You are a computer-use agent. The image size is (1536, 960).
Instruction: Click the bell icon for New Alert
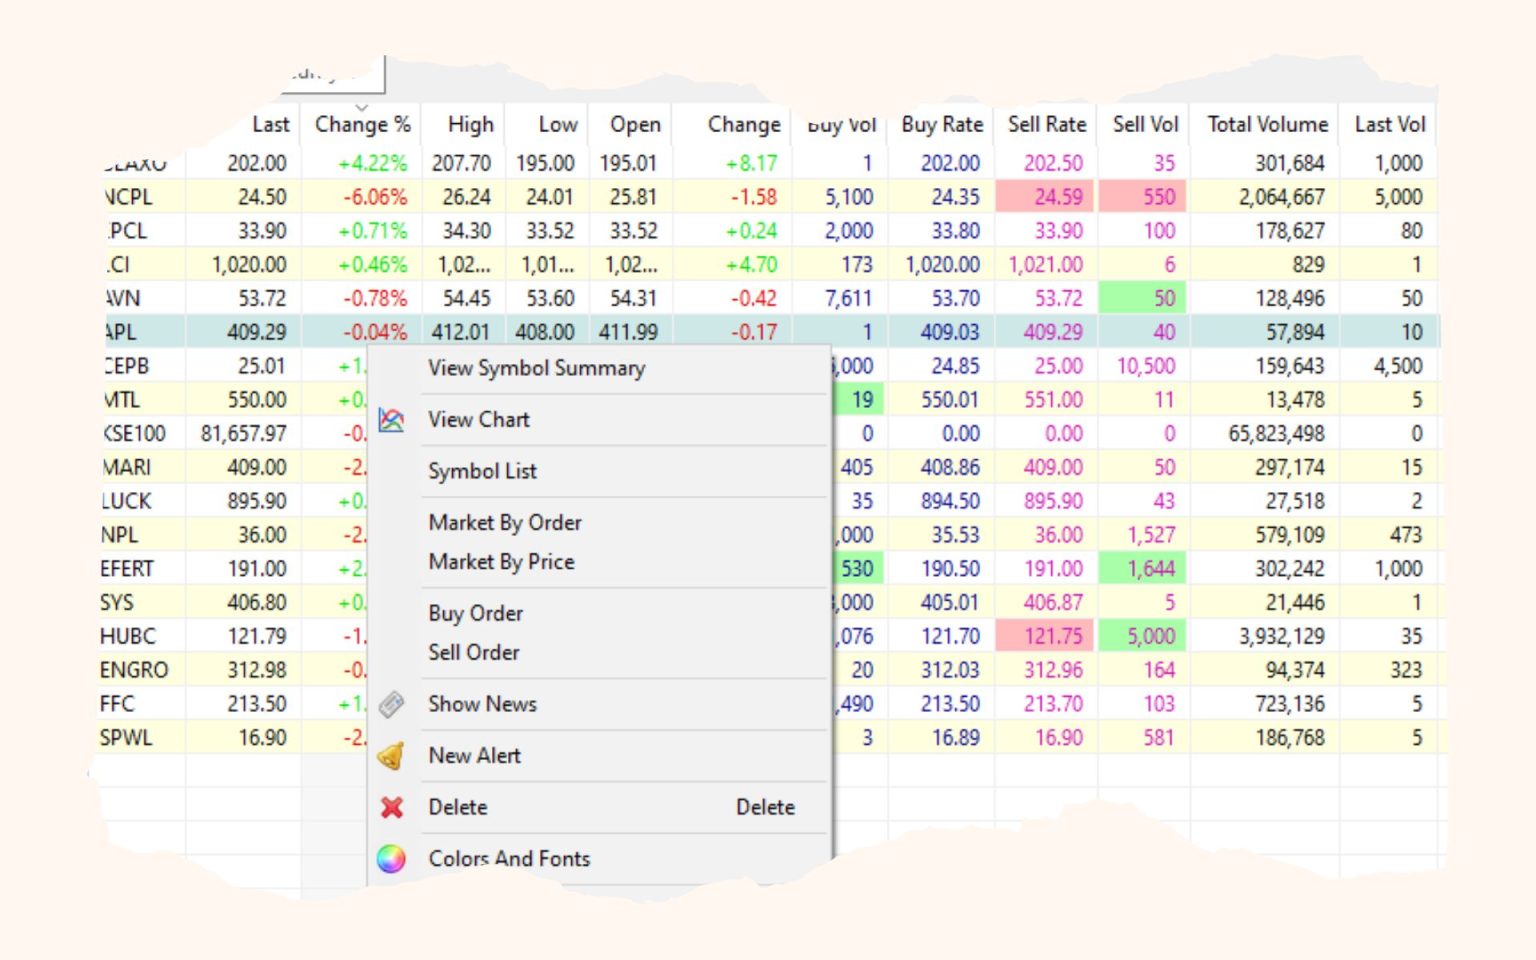(393, 756)
